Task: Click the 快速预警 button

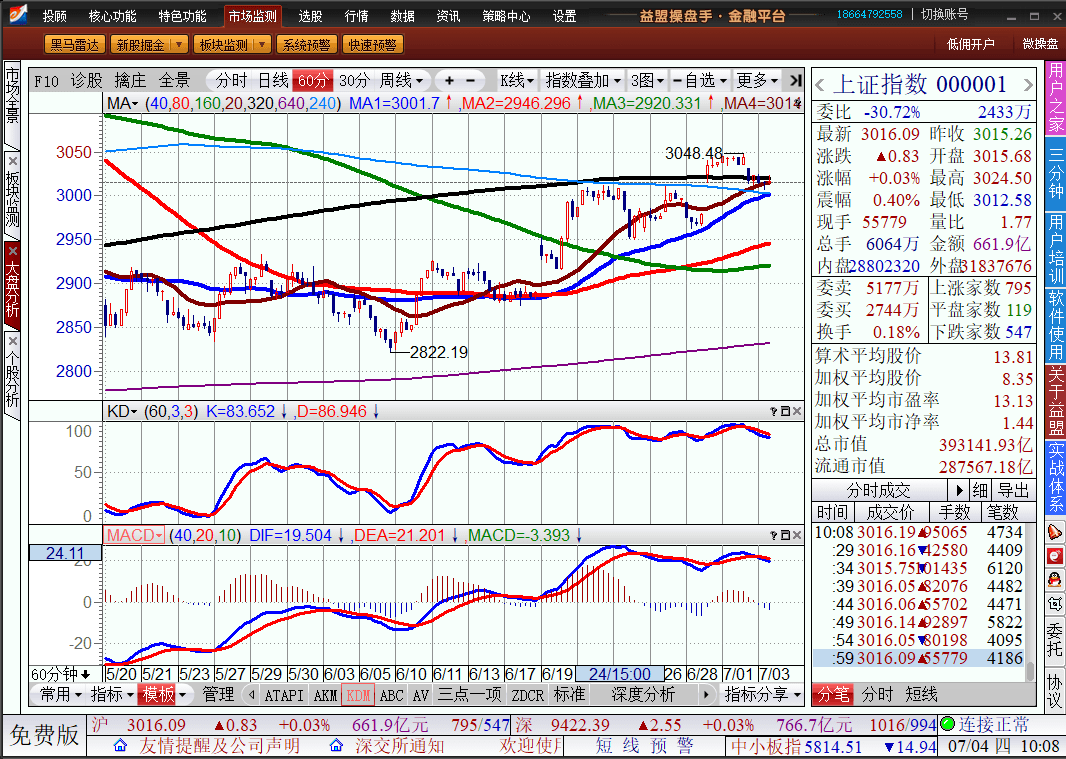Action: tap(373, 45)
